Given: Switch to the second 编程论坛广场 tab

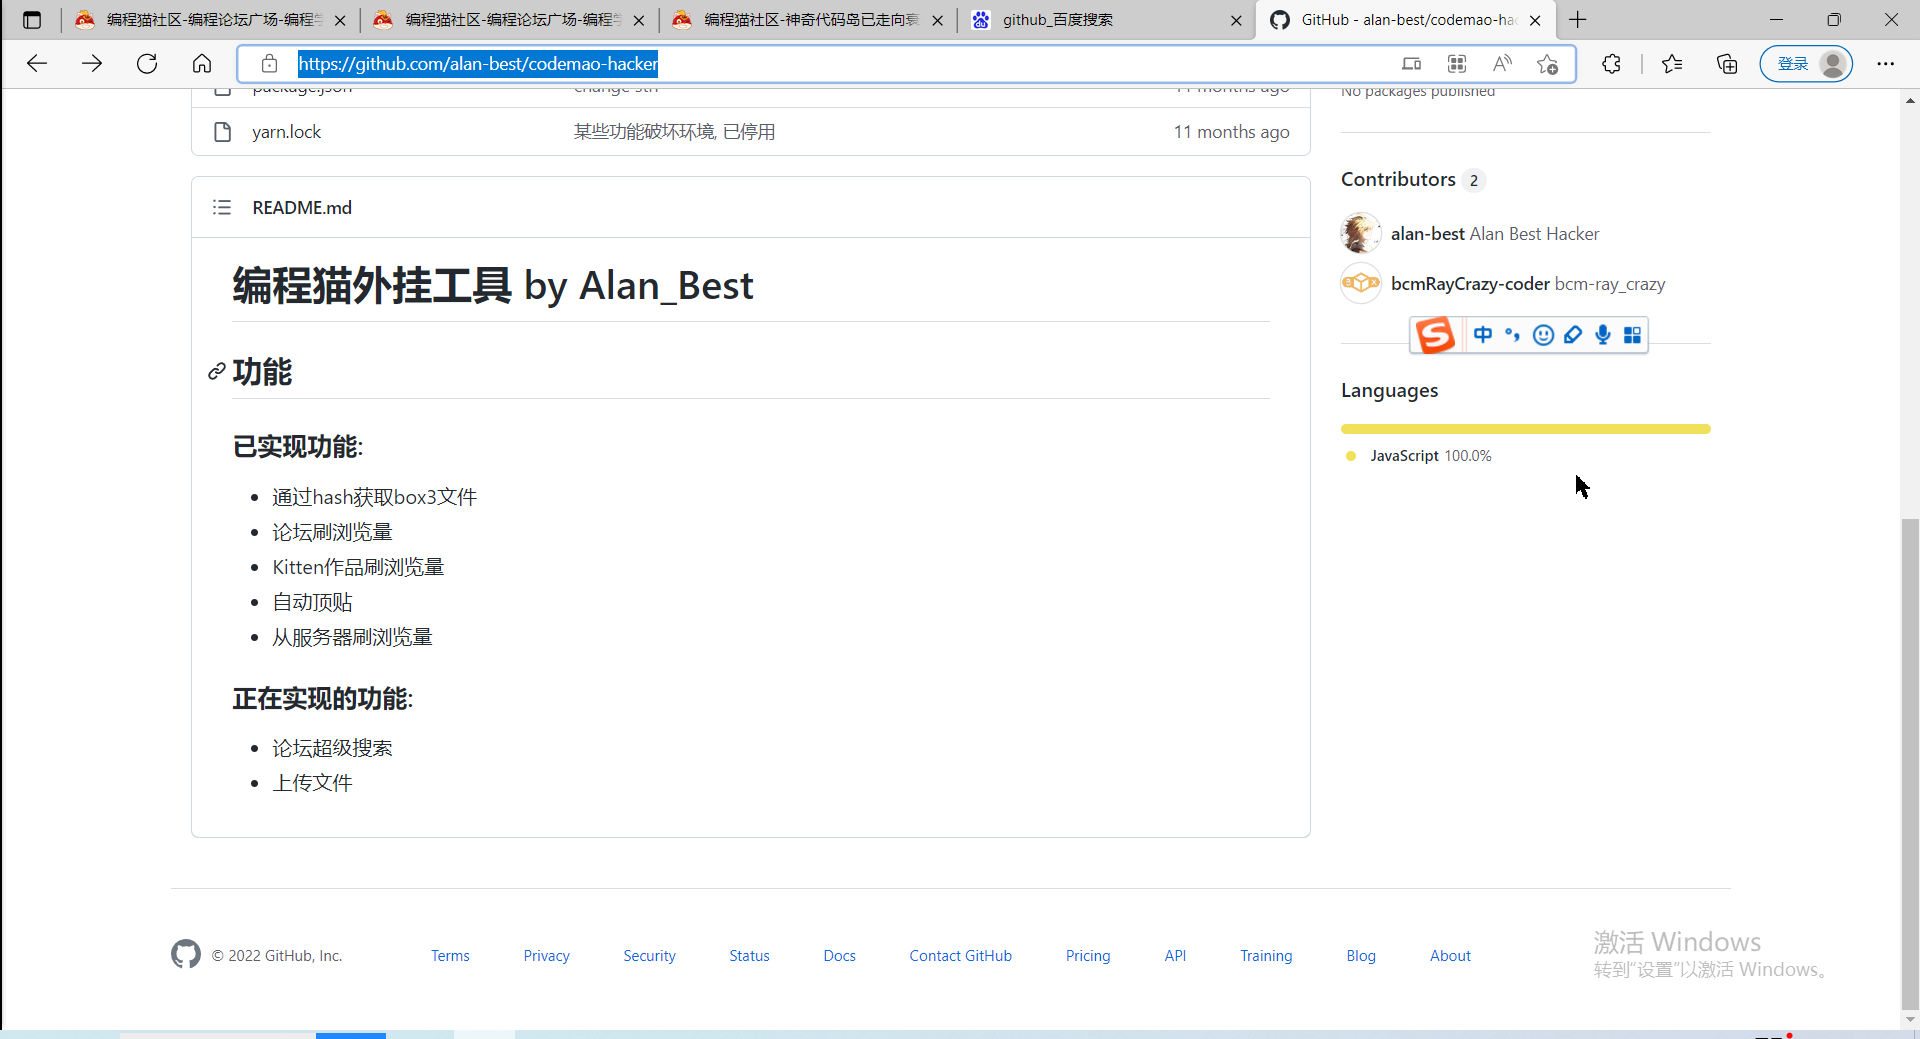Looking at the screenshot, I should click(x=511, y=20).
